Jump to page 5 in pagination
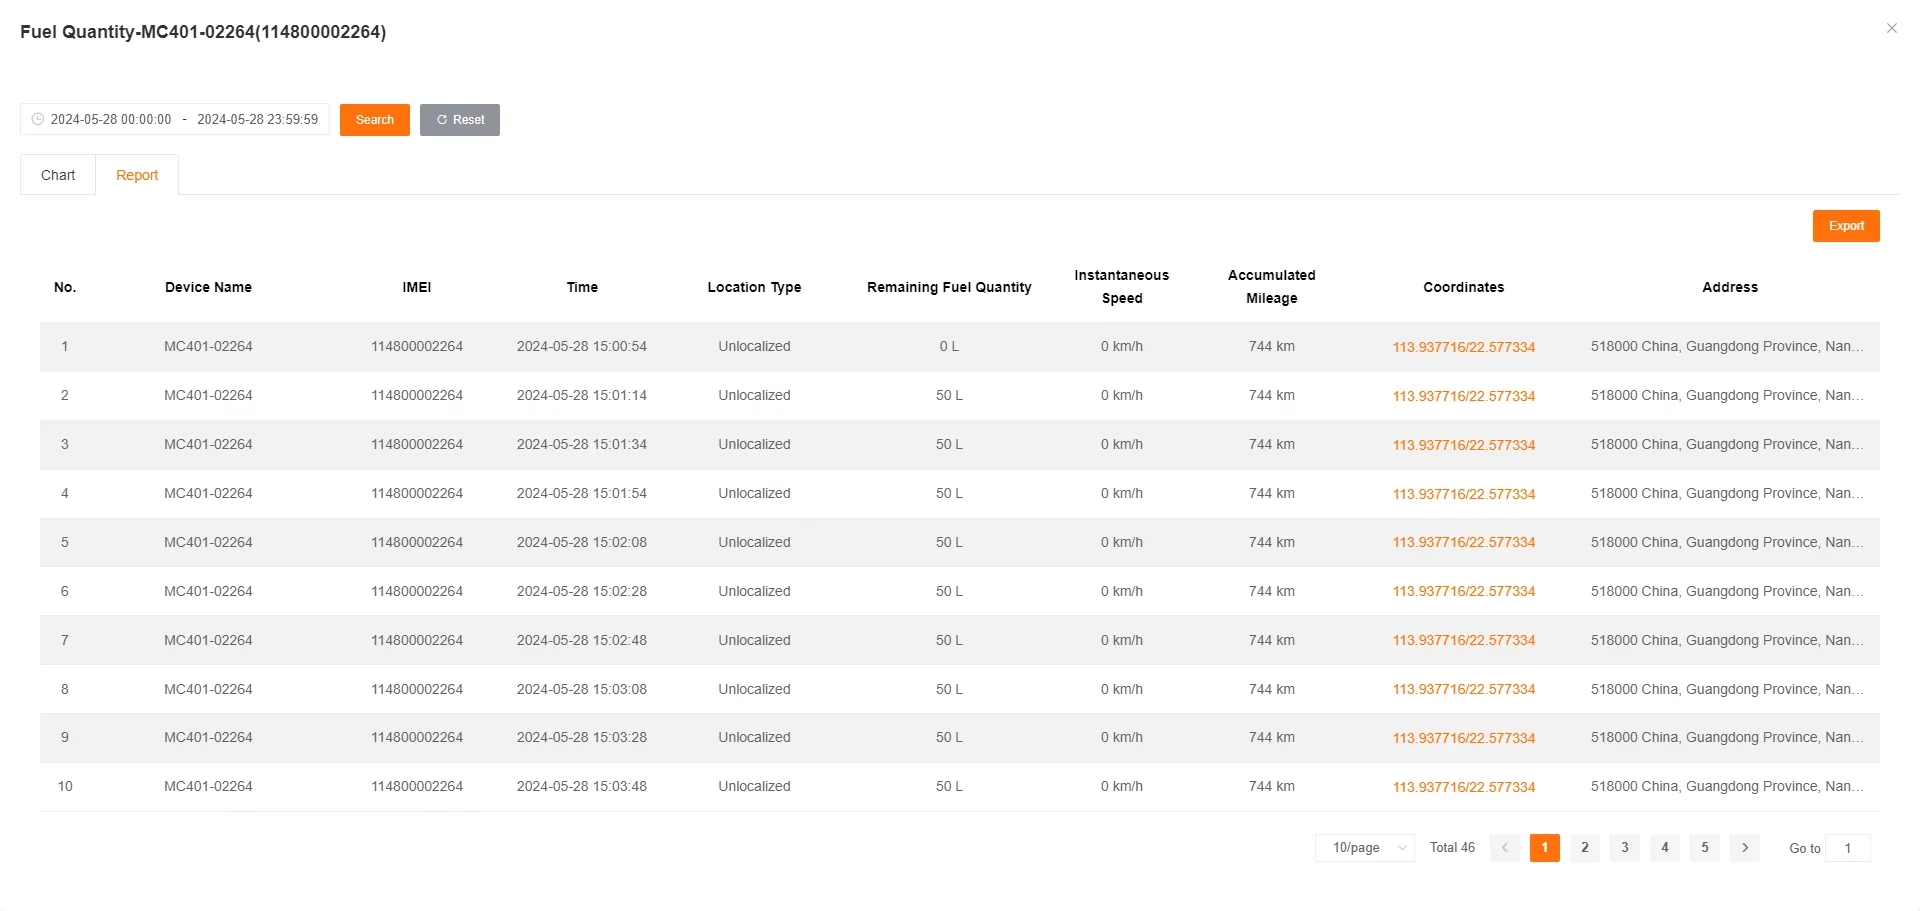The image size is (1920, 911). tap(1704, 847)
